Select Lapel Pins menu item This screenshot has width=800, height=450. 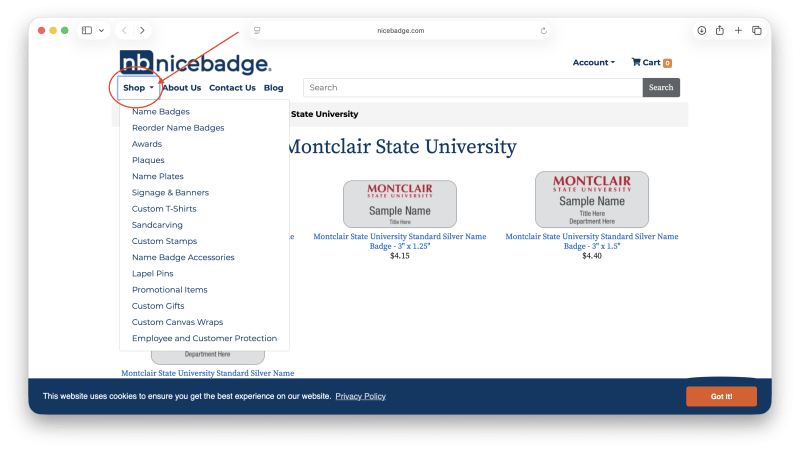tap(153, 273)
